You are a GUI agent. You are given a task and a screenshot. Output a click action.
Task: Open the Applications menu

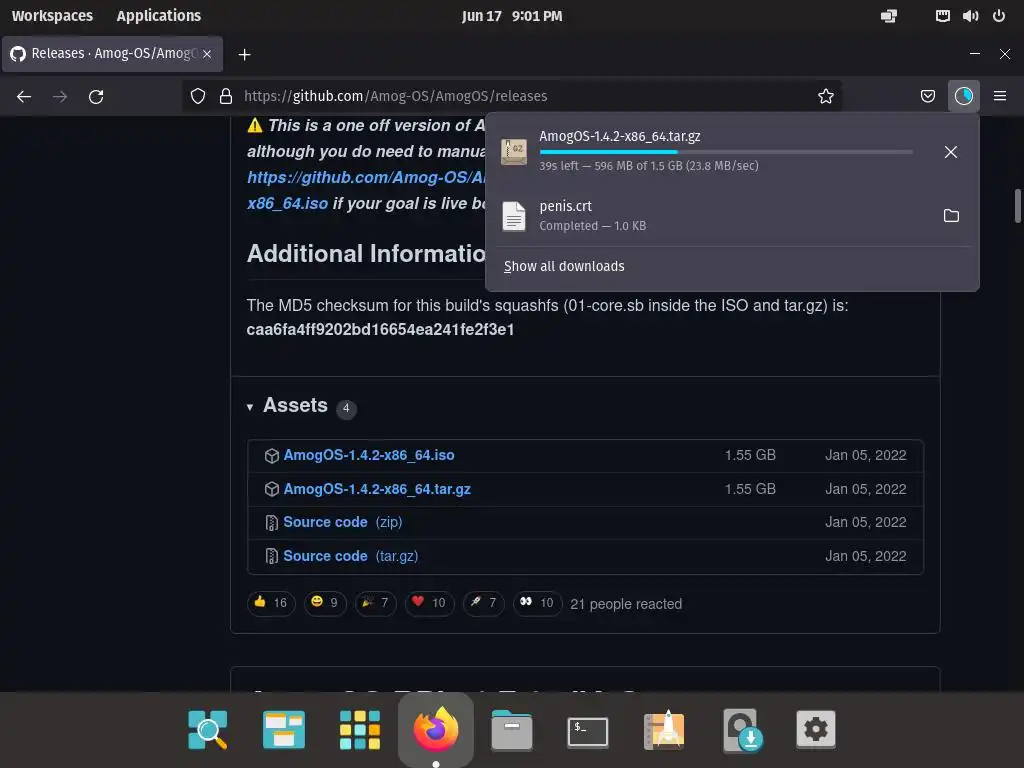159,16
